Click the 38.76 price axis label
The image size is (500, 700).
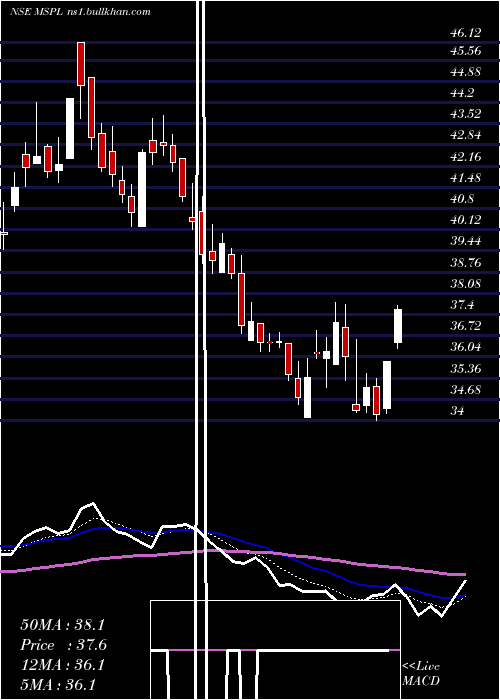[466, 262]
